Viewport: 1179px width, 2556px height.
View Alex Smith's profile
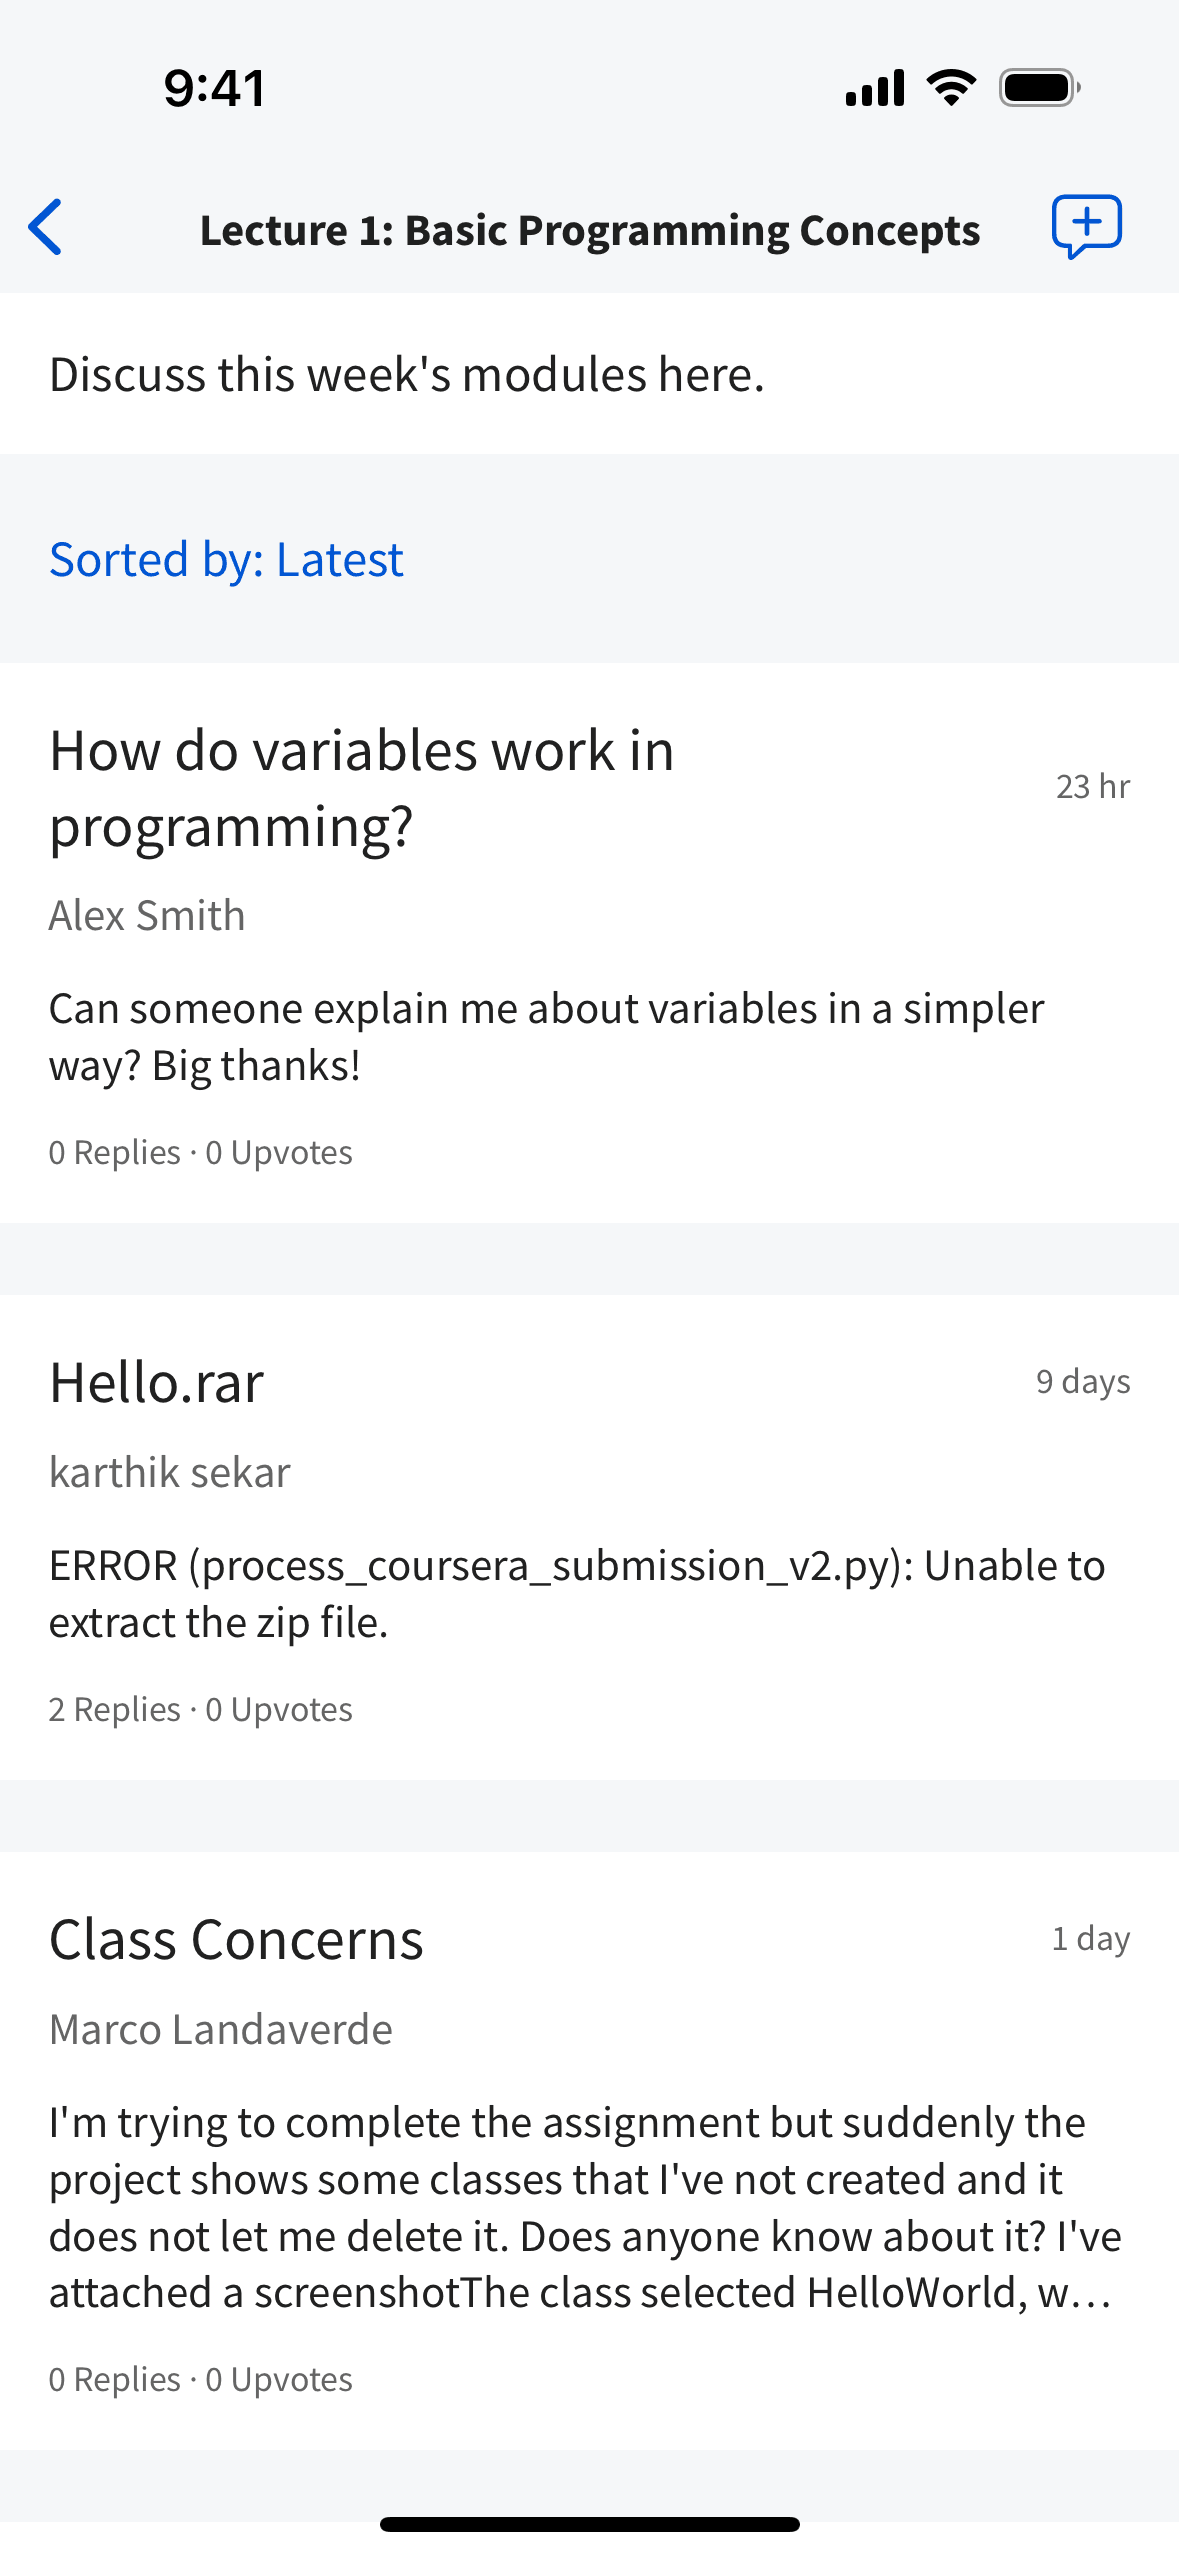[147, 913]
